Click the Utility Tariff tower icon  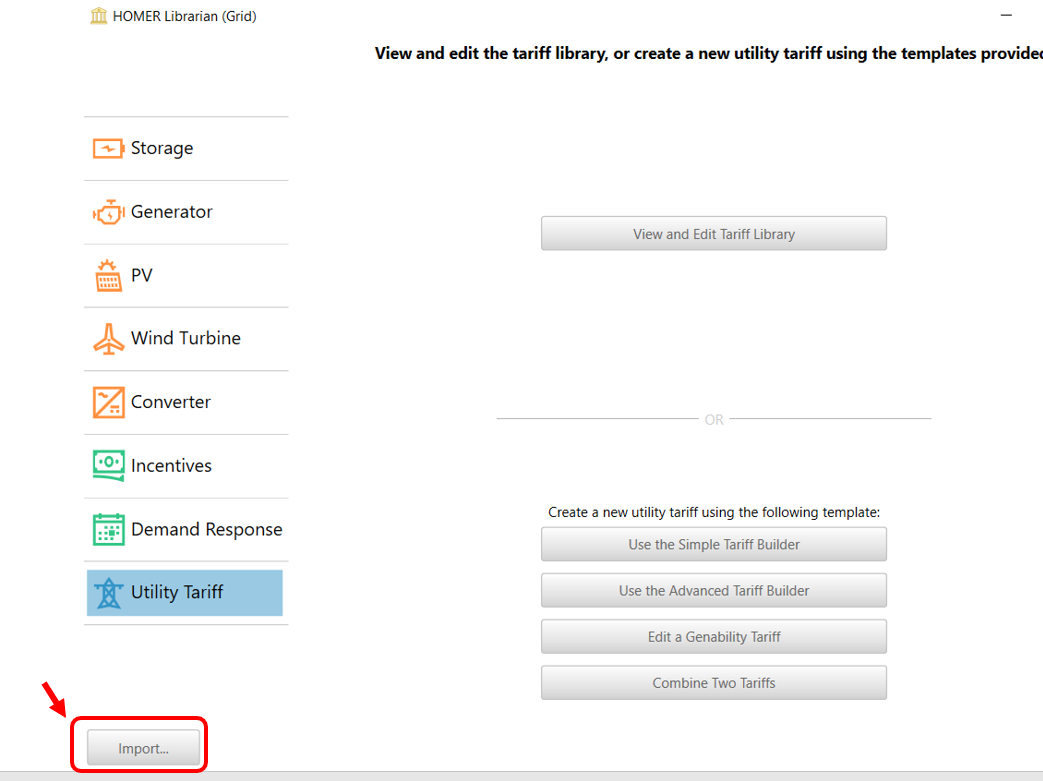pyautogui.click(x=107, y=593)
